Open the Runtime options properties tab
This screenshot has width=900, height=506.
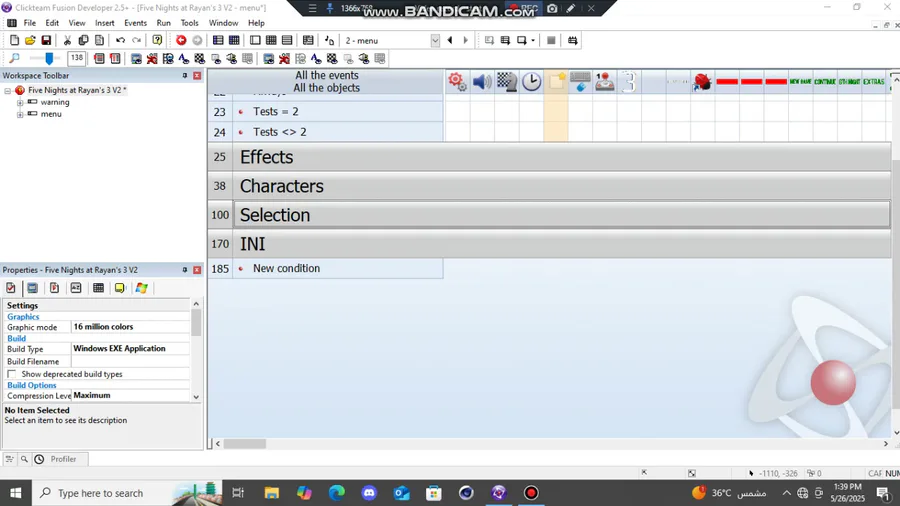(x=54, y=288)
